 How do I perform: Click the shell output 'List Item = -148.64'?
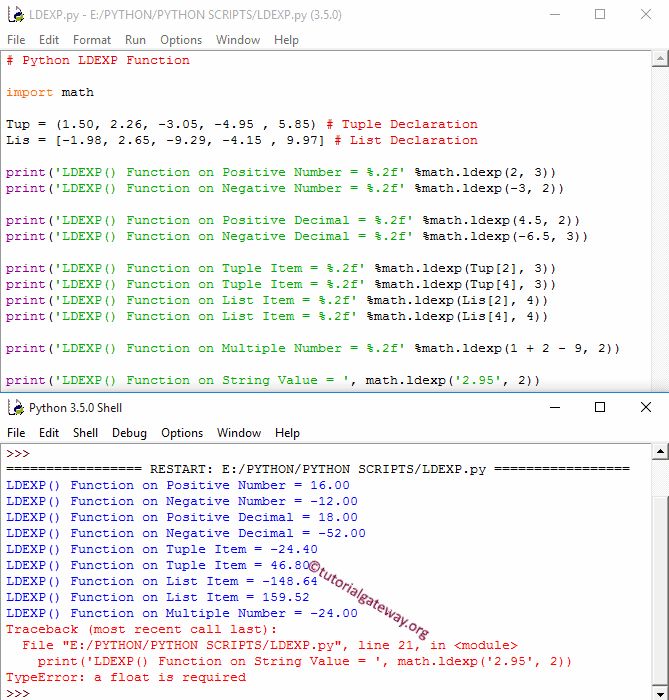[x=162, y=581]
